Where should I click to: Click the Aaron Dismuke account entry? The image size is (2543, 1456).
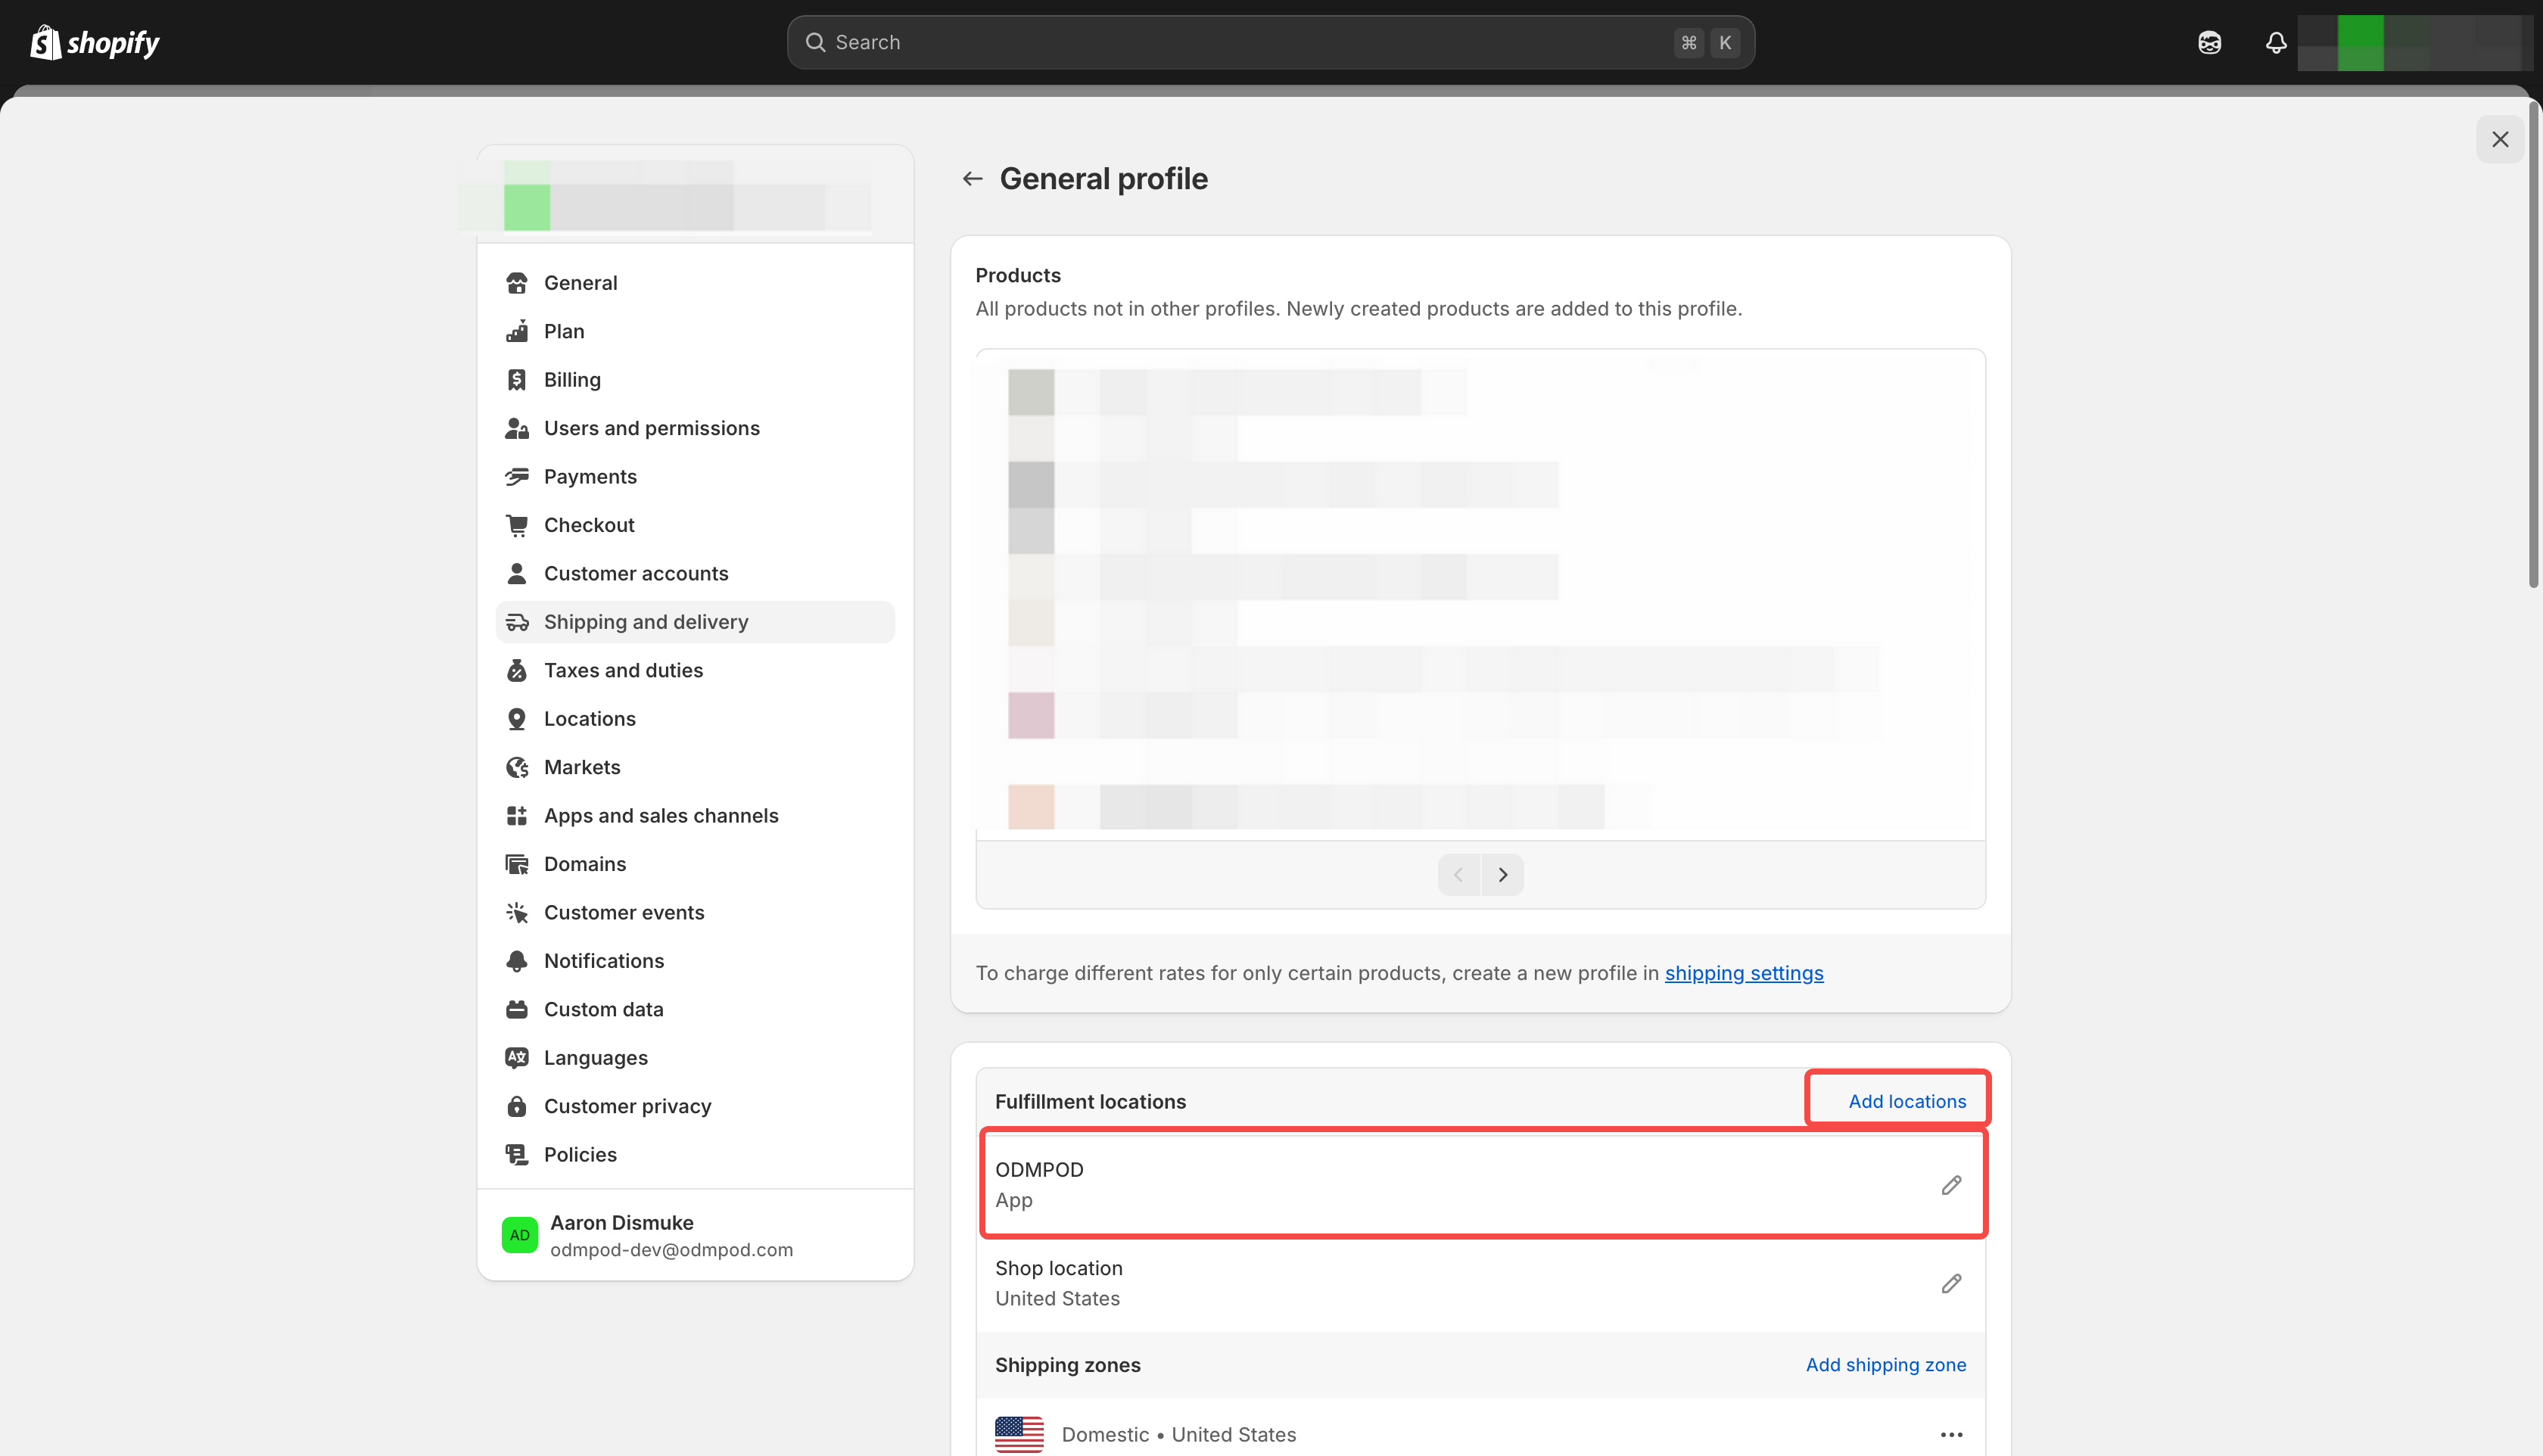[670, 1235]
